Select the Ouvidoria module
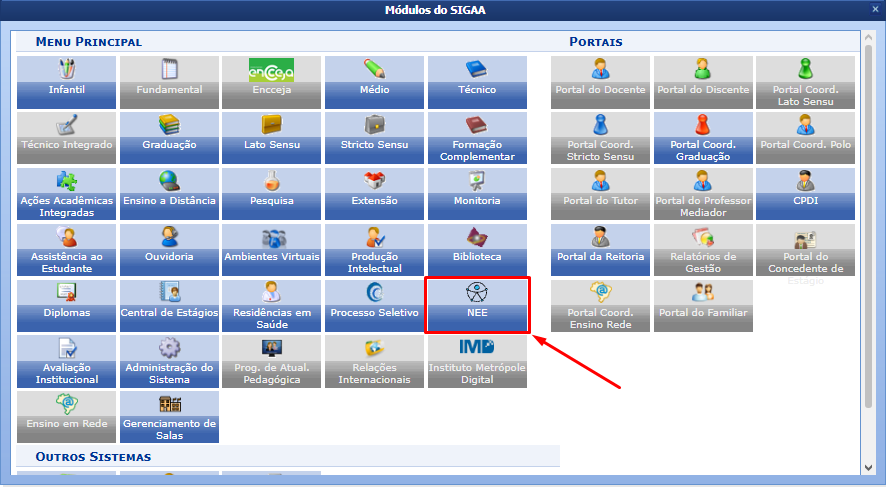 [169, 250]
